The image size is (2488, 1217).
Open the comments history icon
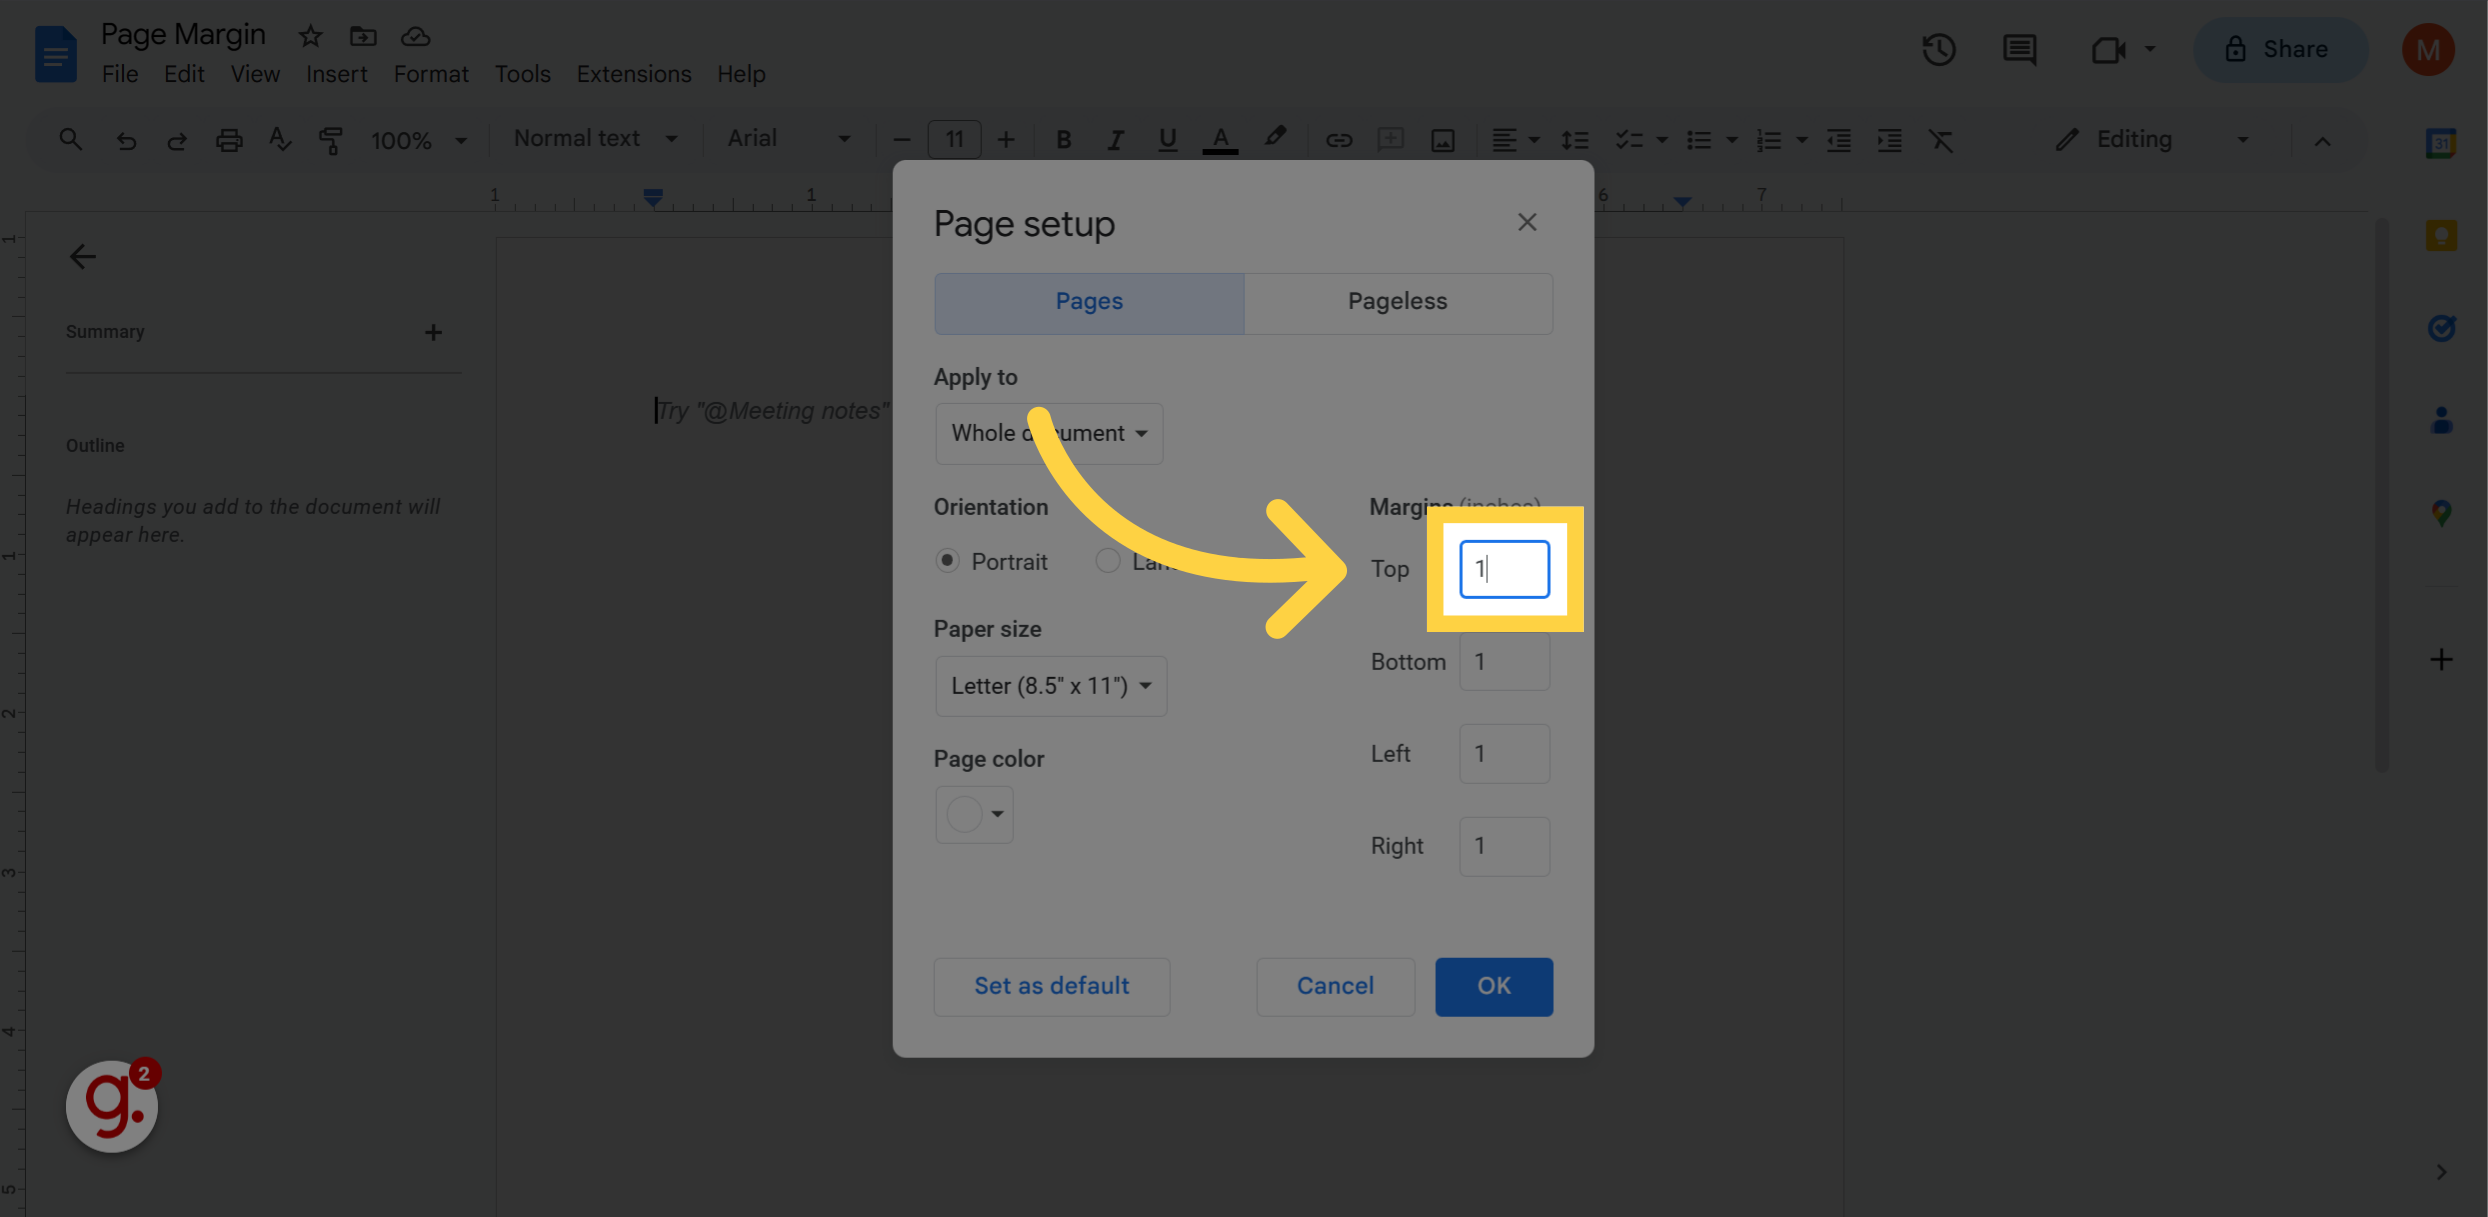(2019, 49)
